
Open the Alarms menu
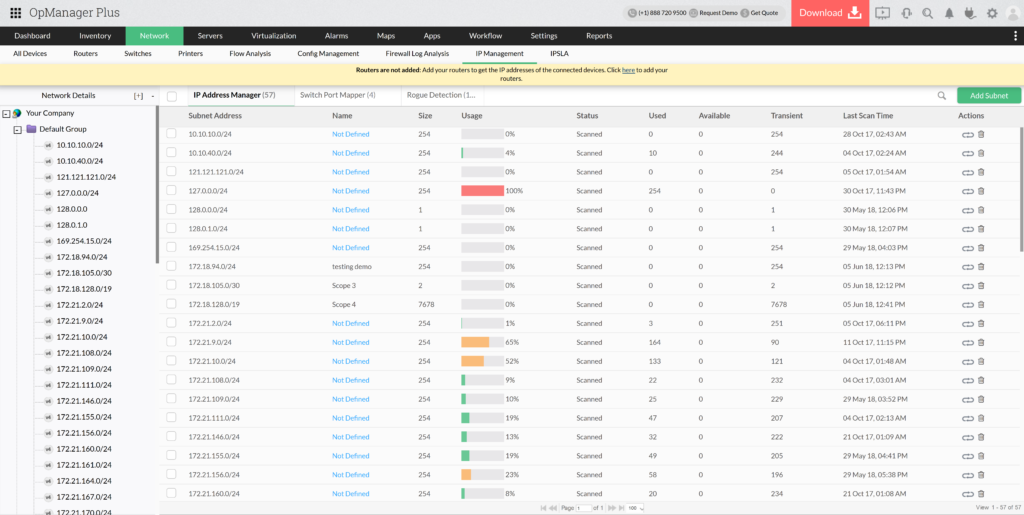coord(337,36)
